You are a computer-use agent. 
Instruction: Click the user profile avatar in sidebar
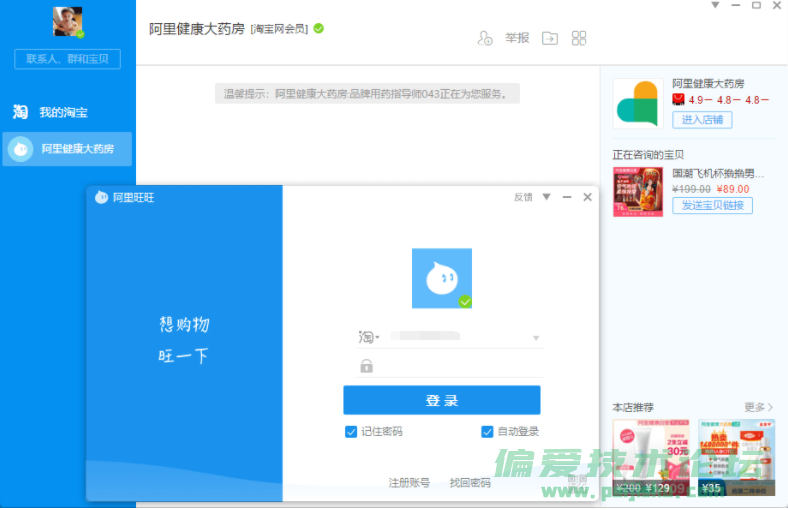[x=68, y=22]
